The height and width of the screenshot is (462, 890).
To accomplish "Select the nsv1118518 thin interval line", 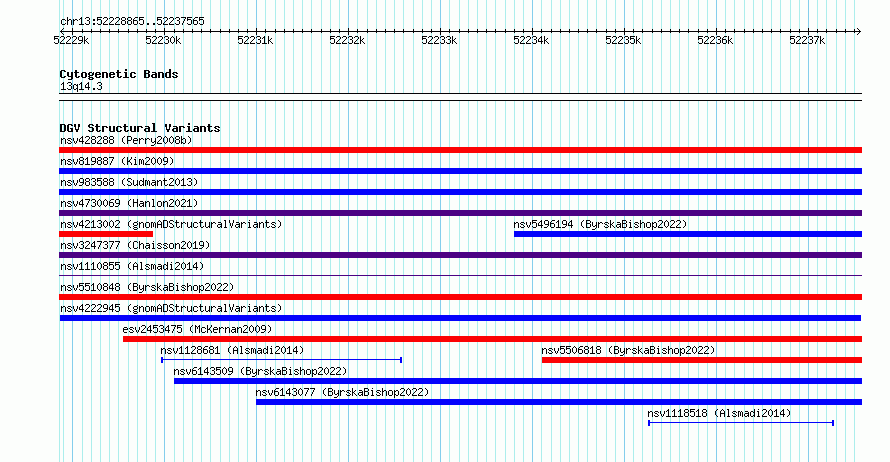I will 741,423.
